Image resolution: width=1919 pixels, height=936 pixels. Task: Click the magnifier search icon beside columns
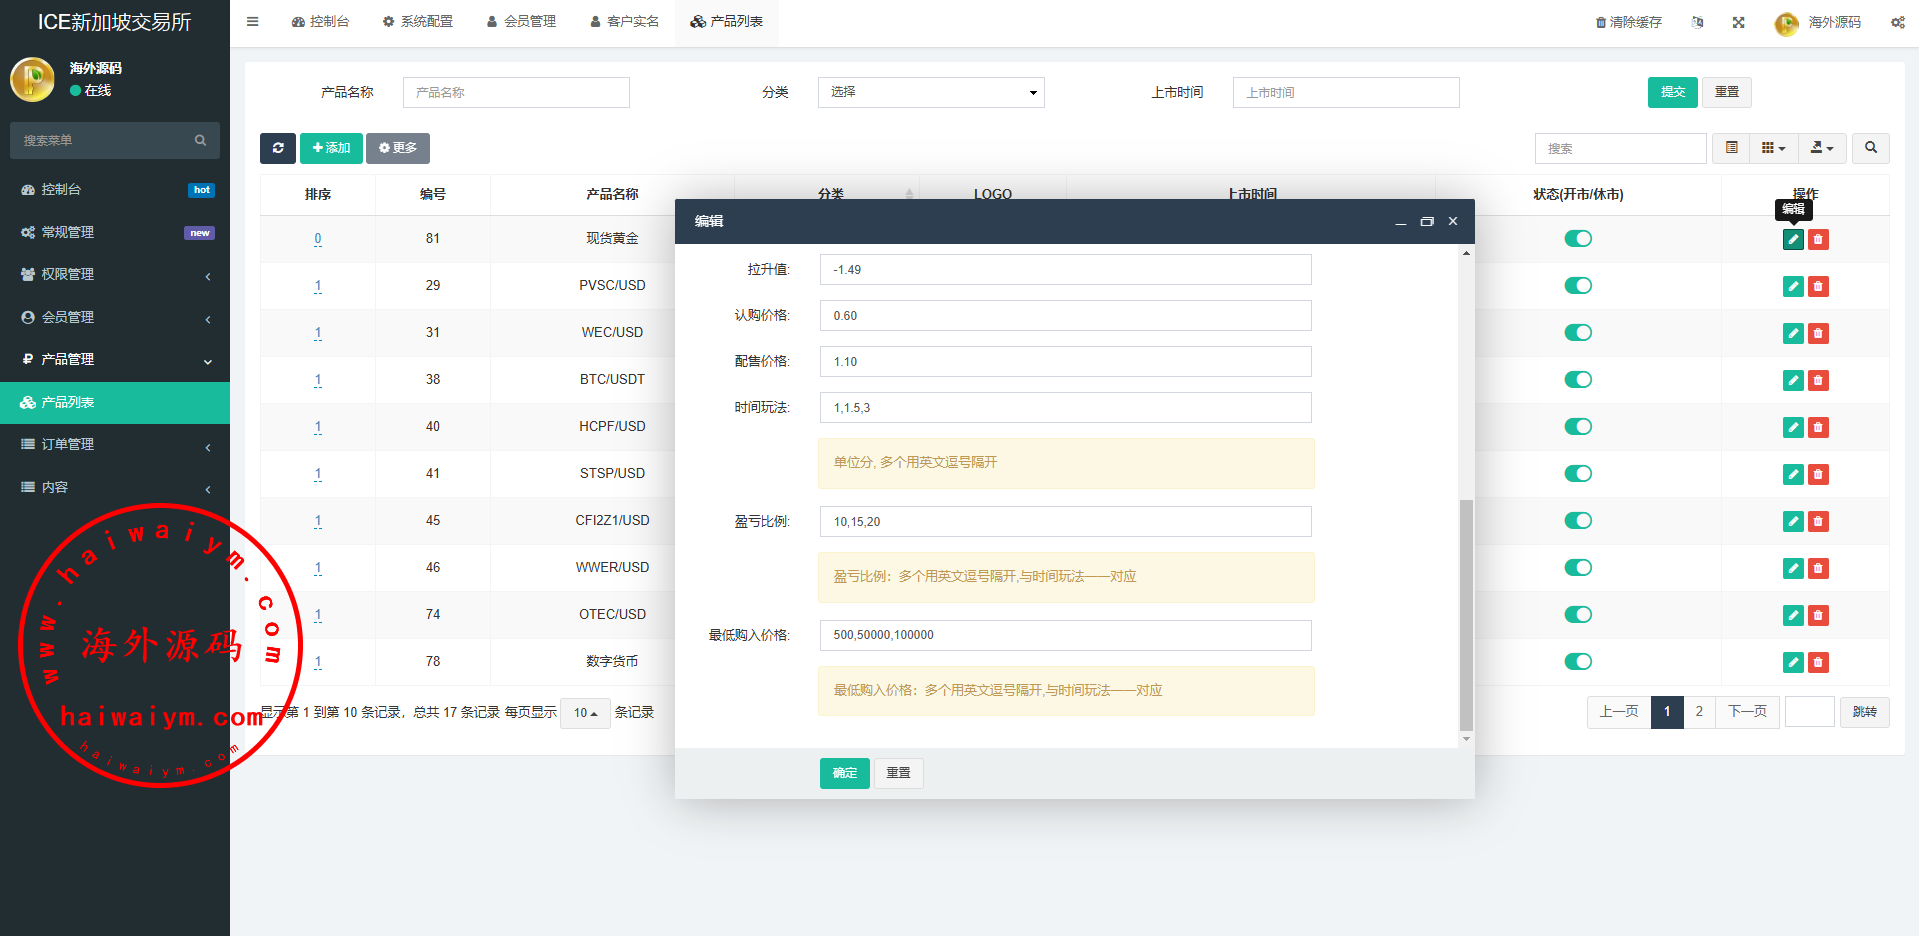1870,148
